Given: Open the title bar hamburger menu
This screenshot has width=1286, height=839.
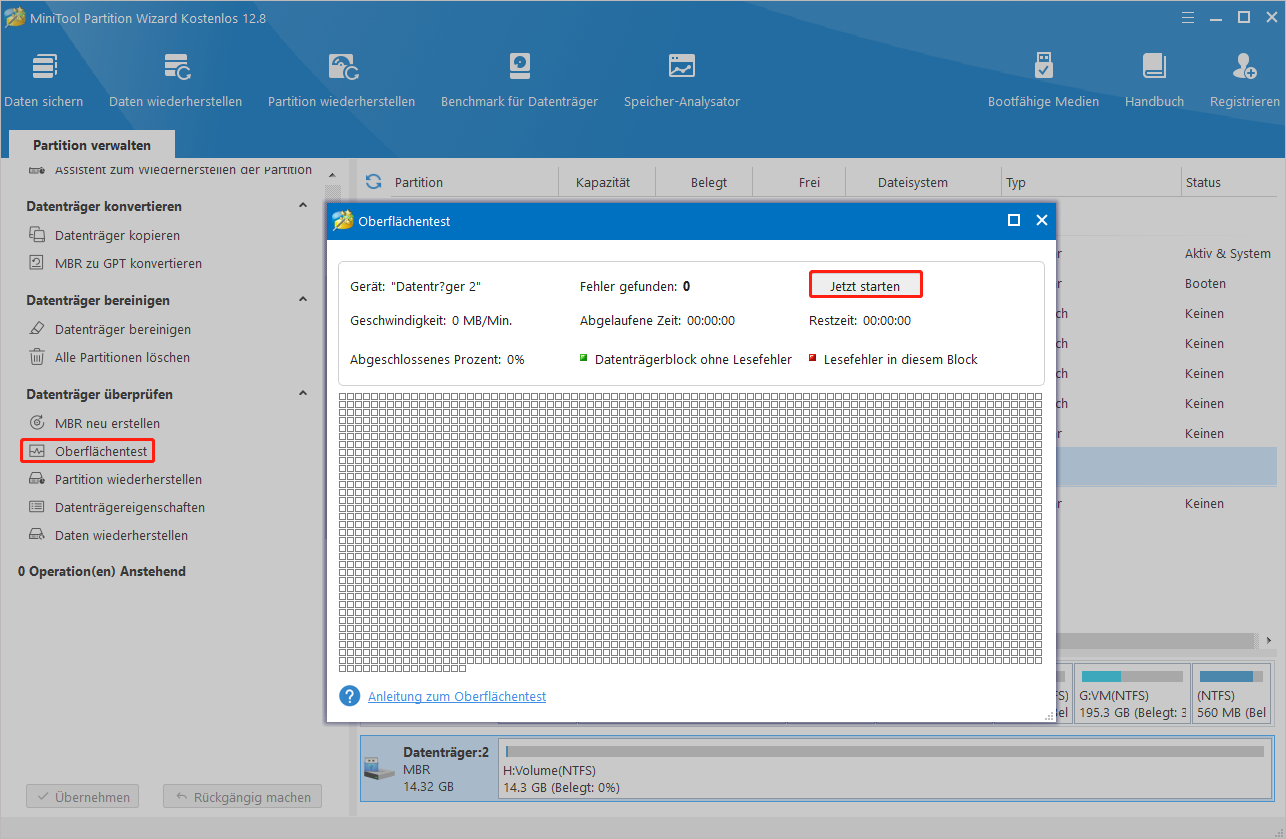Looking at the screenshot, I should pyautogui.click(x=1187, y=17).
